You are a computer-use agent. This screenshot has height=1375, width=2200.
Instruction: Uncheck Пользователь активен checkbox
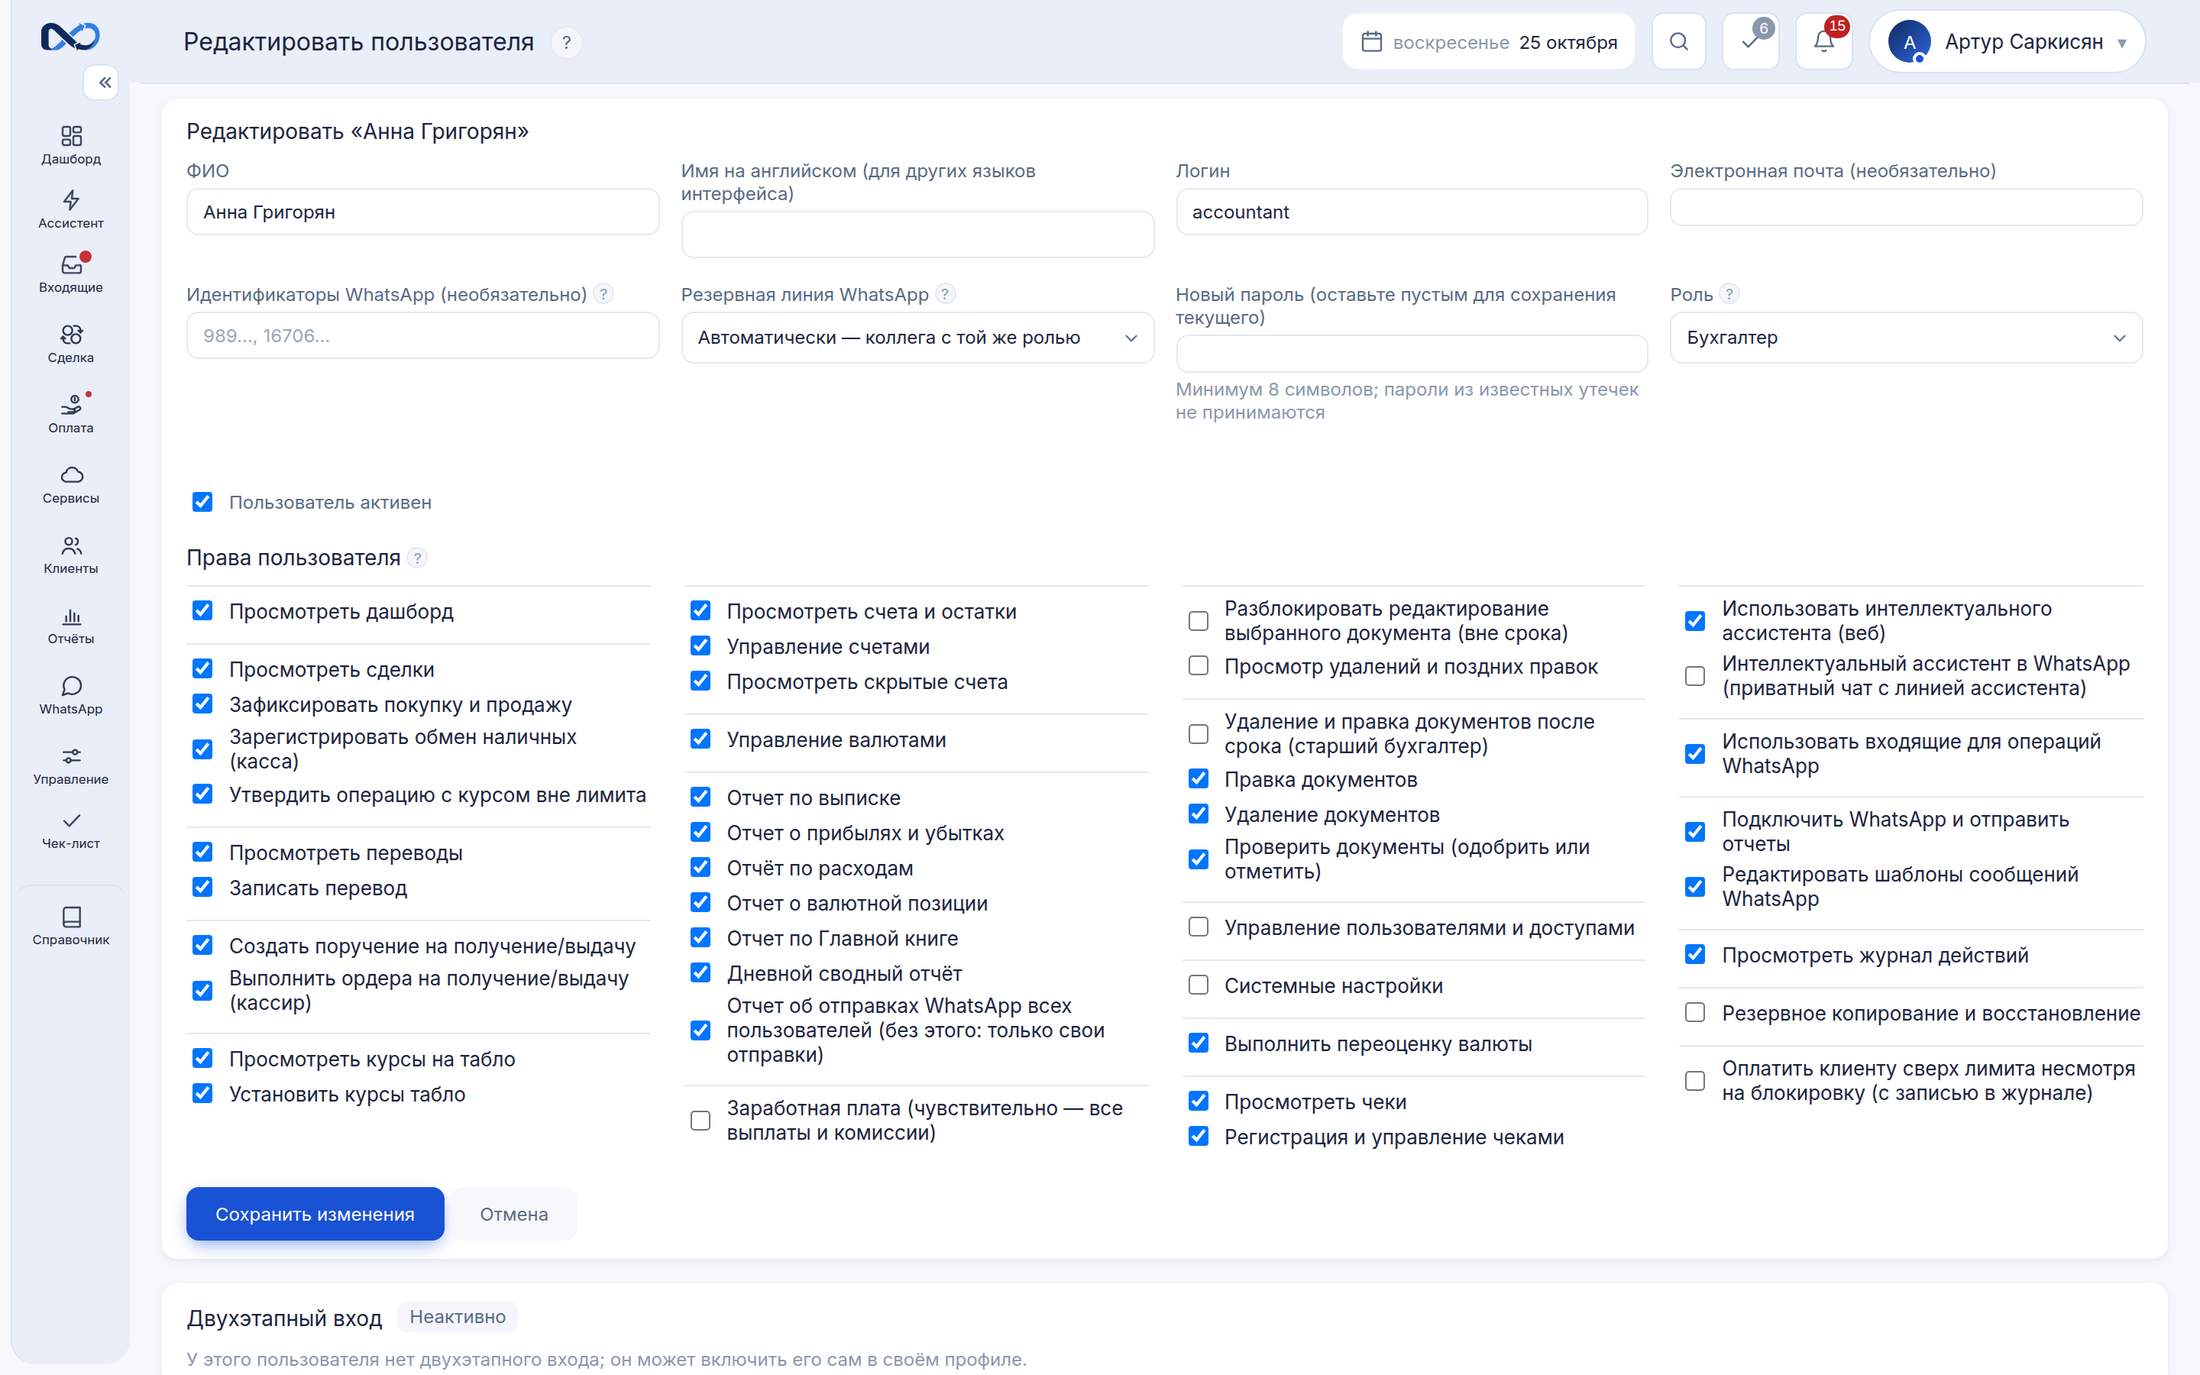click(x=202, y=502)
